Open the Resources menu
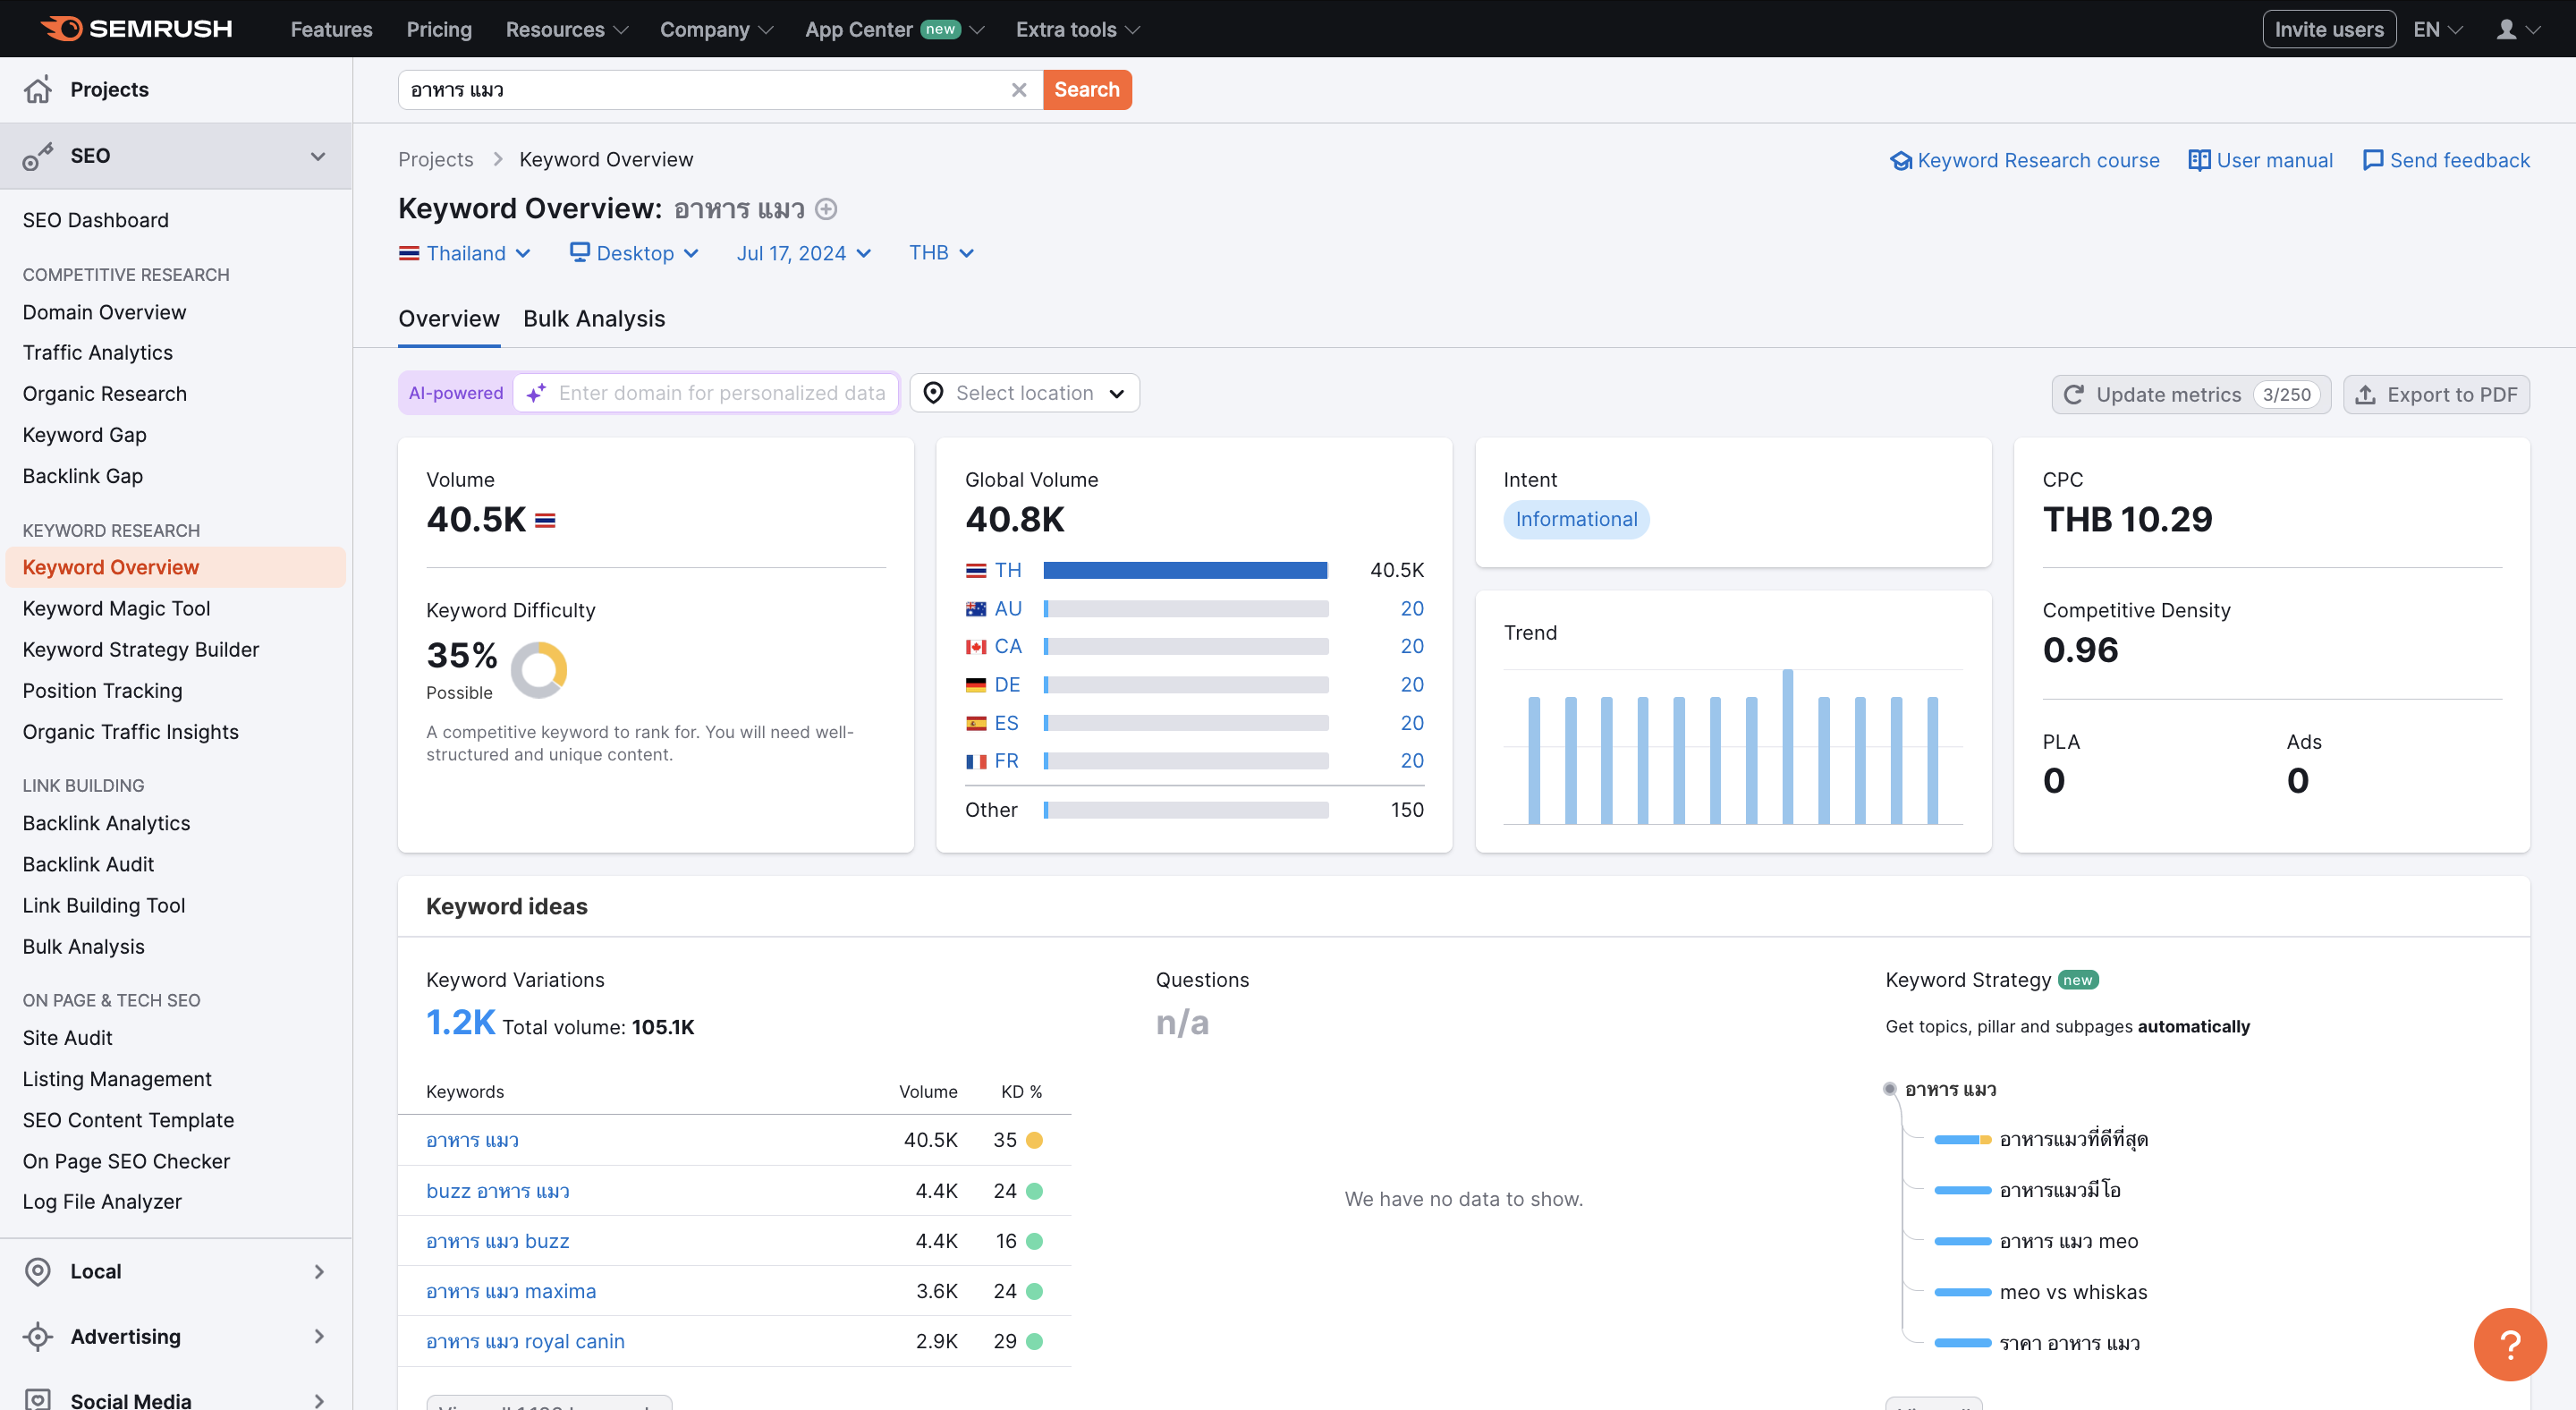The image size is (2576, 1410). 567,29
